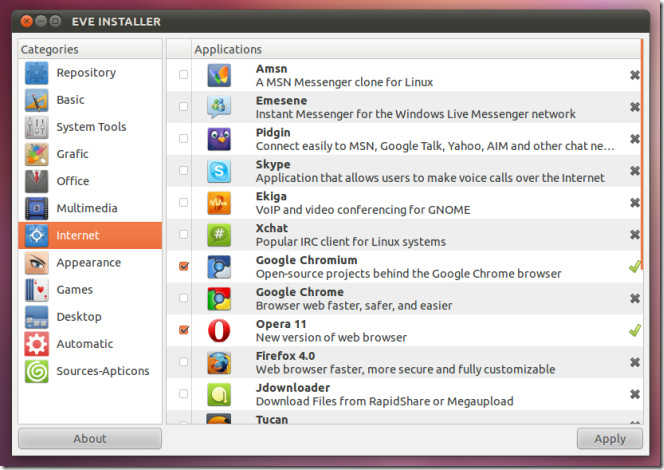664x470 pixels.
Task: Click the not-installed X mark for Amsn
Action: (634, 75)
